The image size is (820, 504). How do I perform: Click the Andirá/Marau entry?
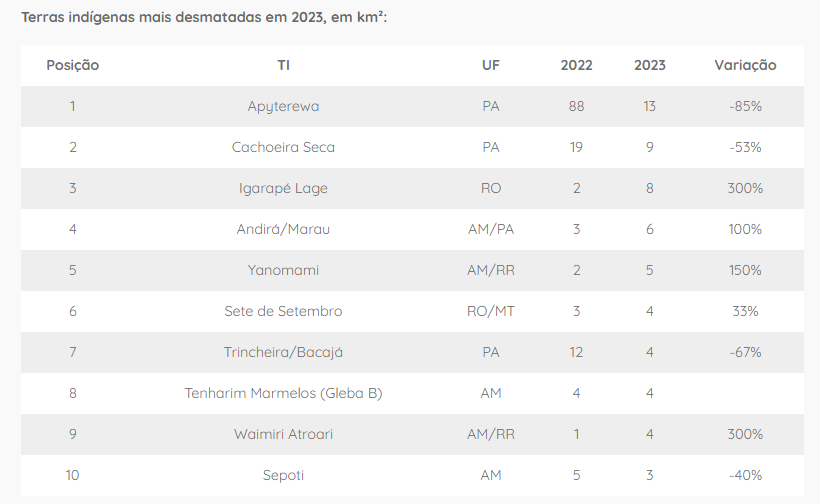point(283,229)
